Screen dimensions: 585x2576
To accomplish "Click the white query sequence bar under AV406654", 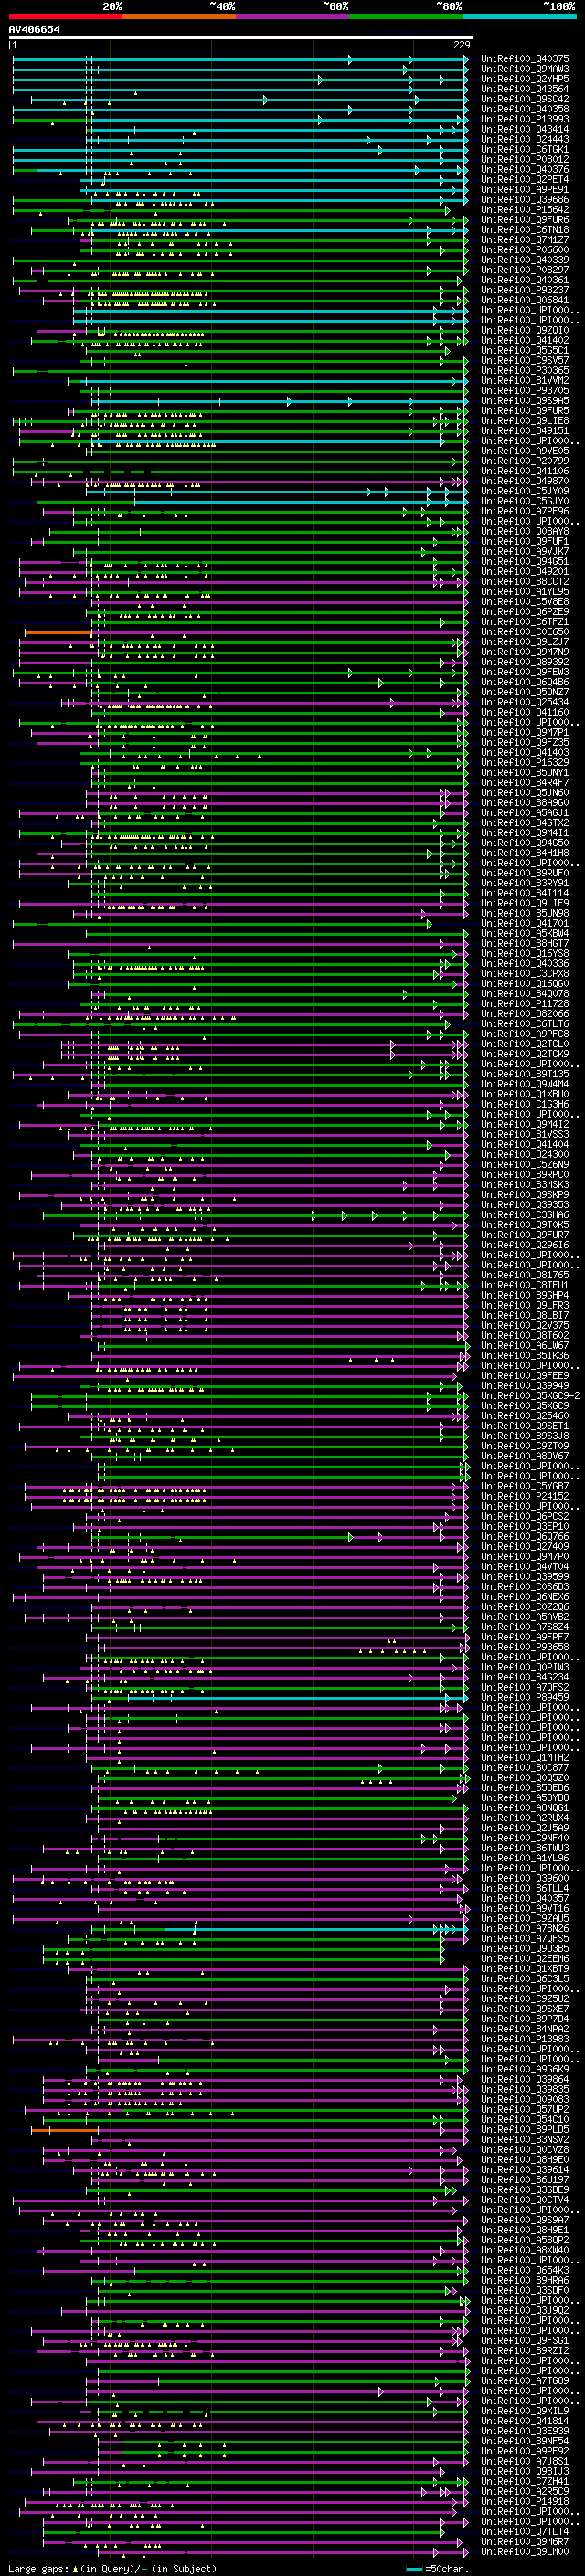I will coord(241,38).
